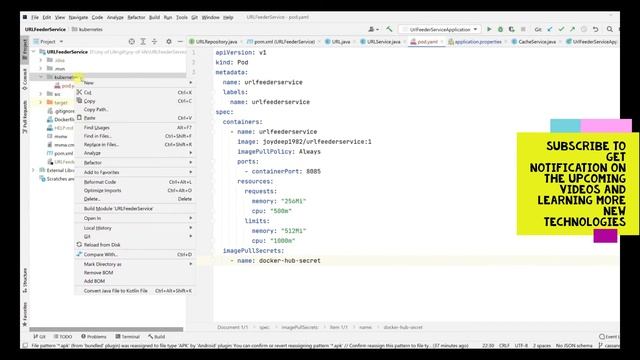Open Build tool window at bottom
Viewport: 640px width, 360px height.
click(157, 337)
